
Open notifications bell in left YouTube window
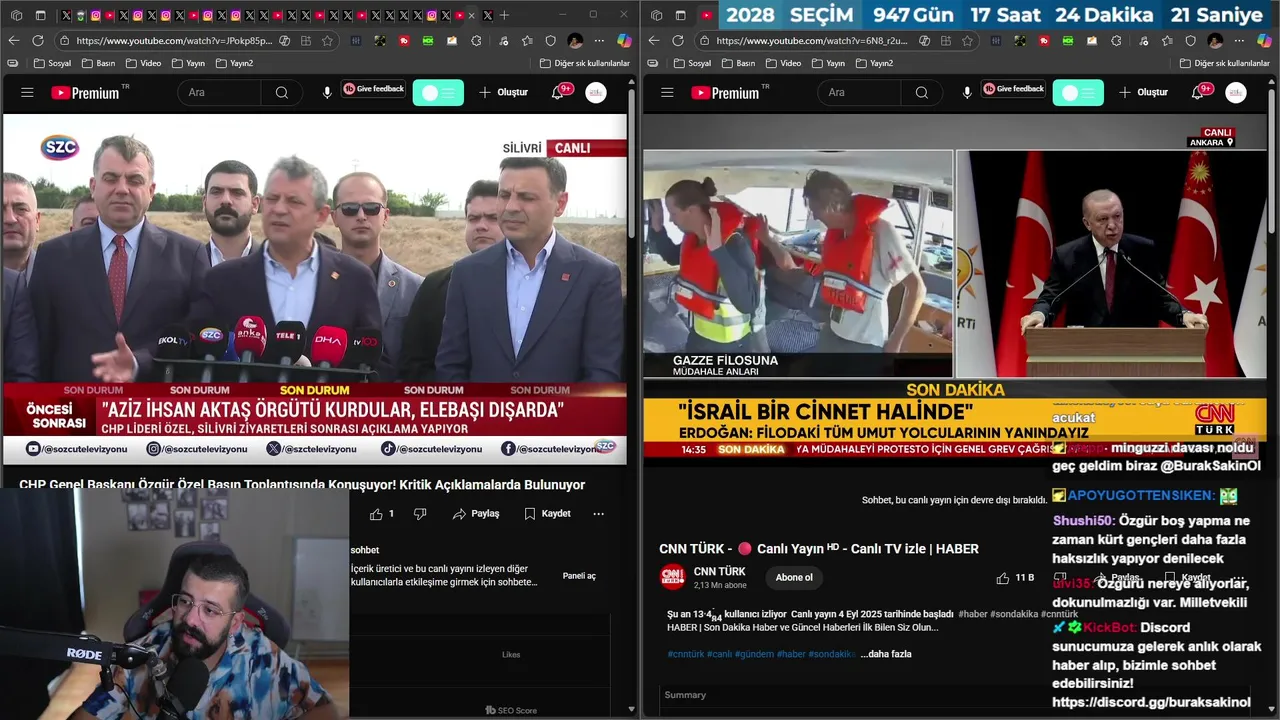[559, 93]
